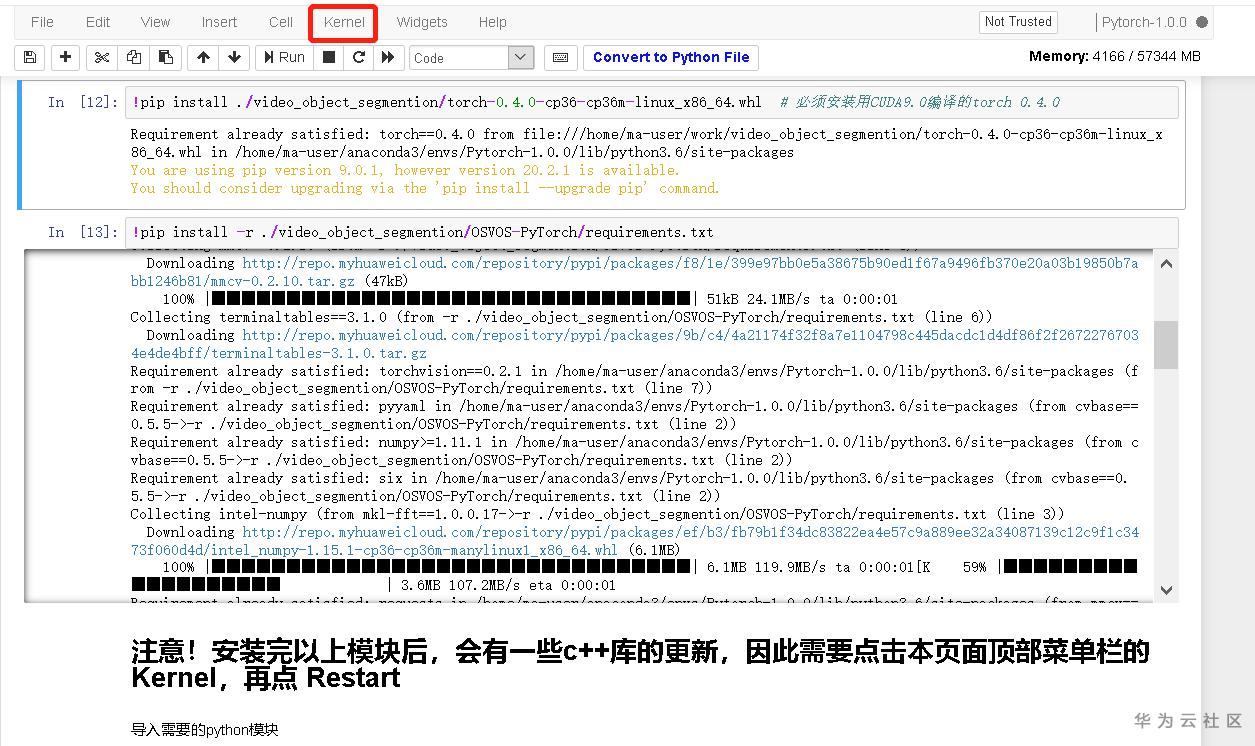The width and height of the screenshot is (1255, 746).
Task: Open the View menu
Action: 155,22
